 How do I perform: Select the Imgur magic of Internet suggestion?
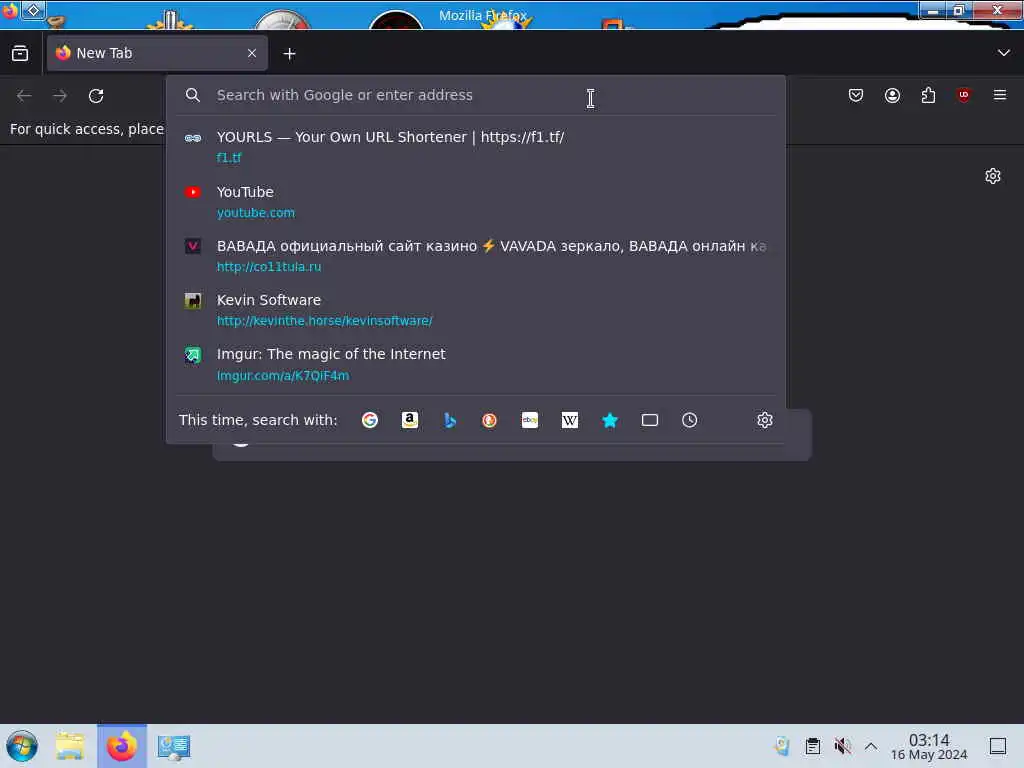(475, 364)
